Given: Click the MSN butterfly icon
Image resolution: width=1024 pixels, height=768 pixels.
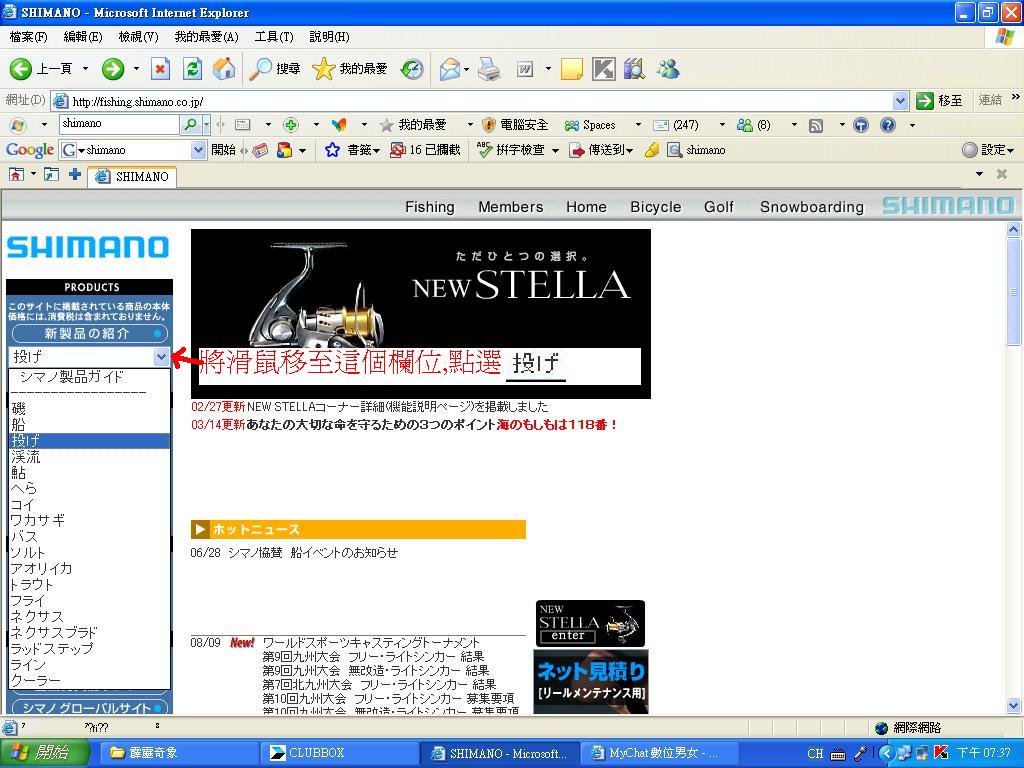Looking at the screenshot, I should 338,125.
